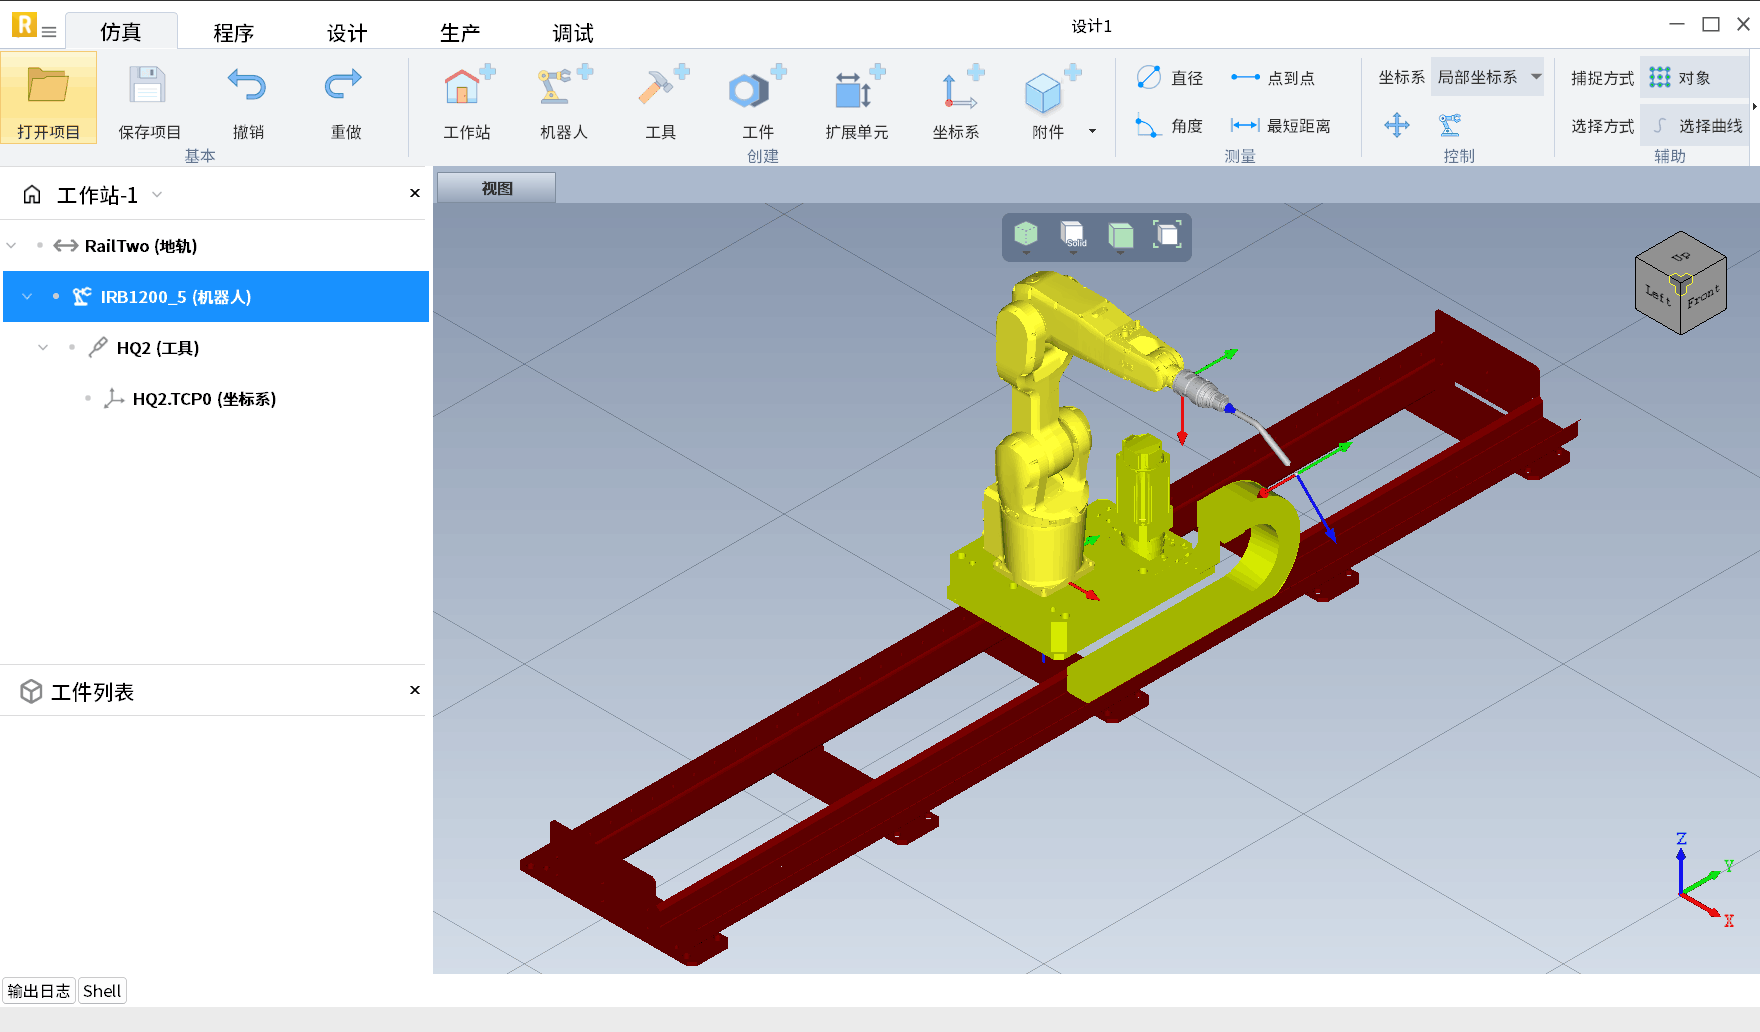Screen dimensions: 1760x1032
Task: Select HQ2.TCP0 coordinate system tree item
Action: (204, 399)
